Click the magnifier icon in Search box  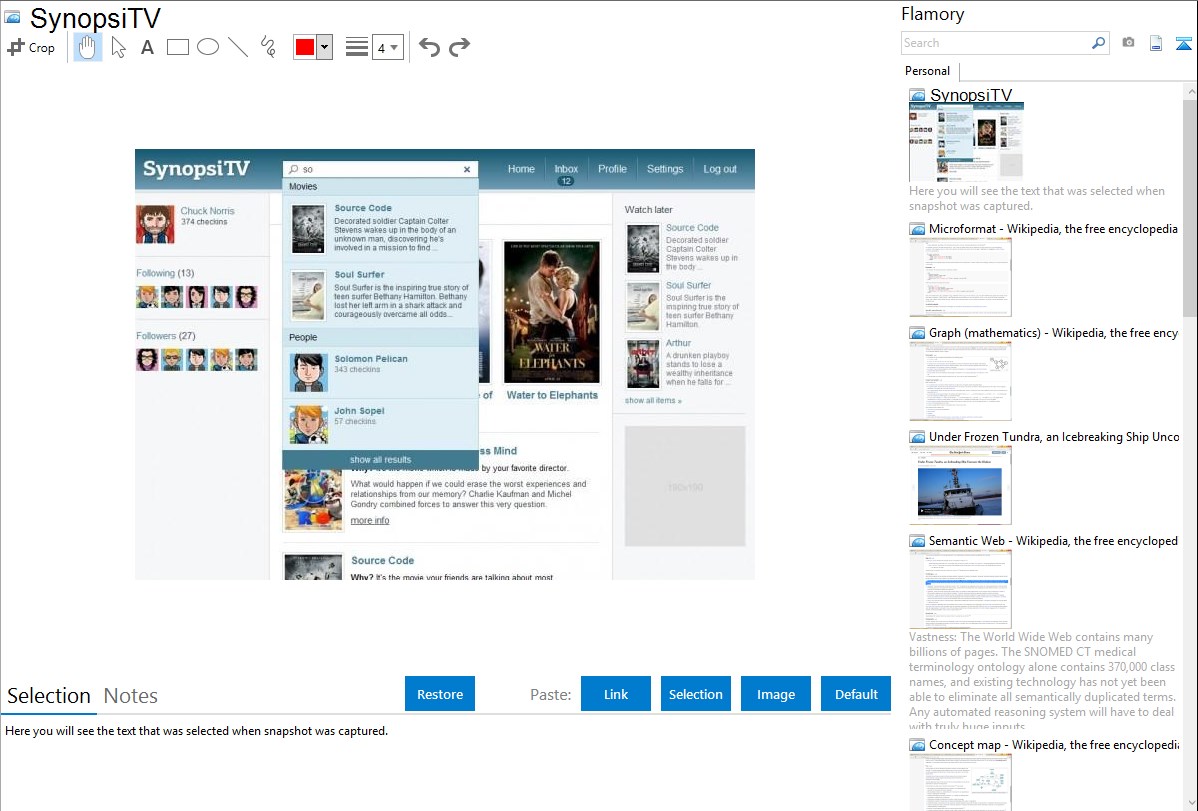[x=1098, y=43]
